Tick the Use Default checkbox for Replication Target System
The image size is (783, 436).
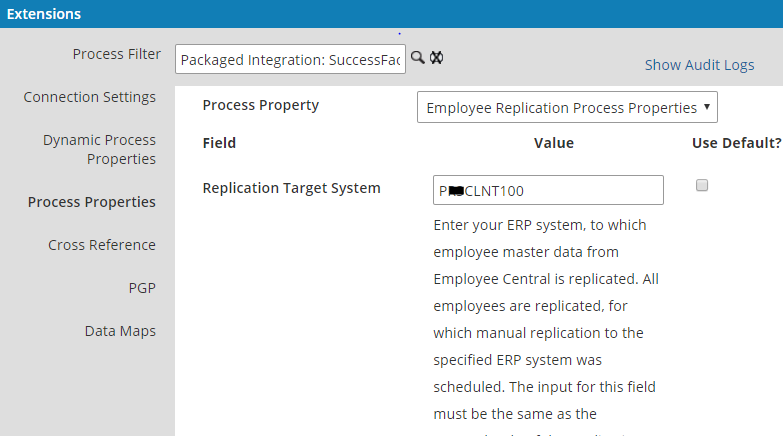point(702,185)
